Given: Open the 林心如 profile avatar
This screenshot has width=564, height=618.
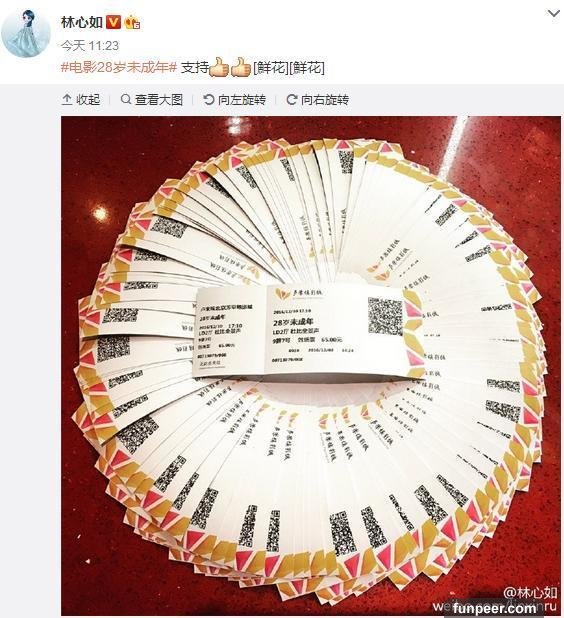Looking at the screenshot, I should [26, 34].
